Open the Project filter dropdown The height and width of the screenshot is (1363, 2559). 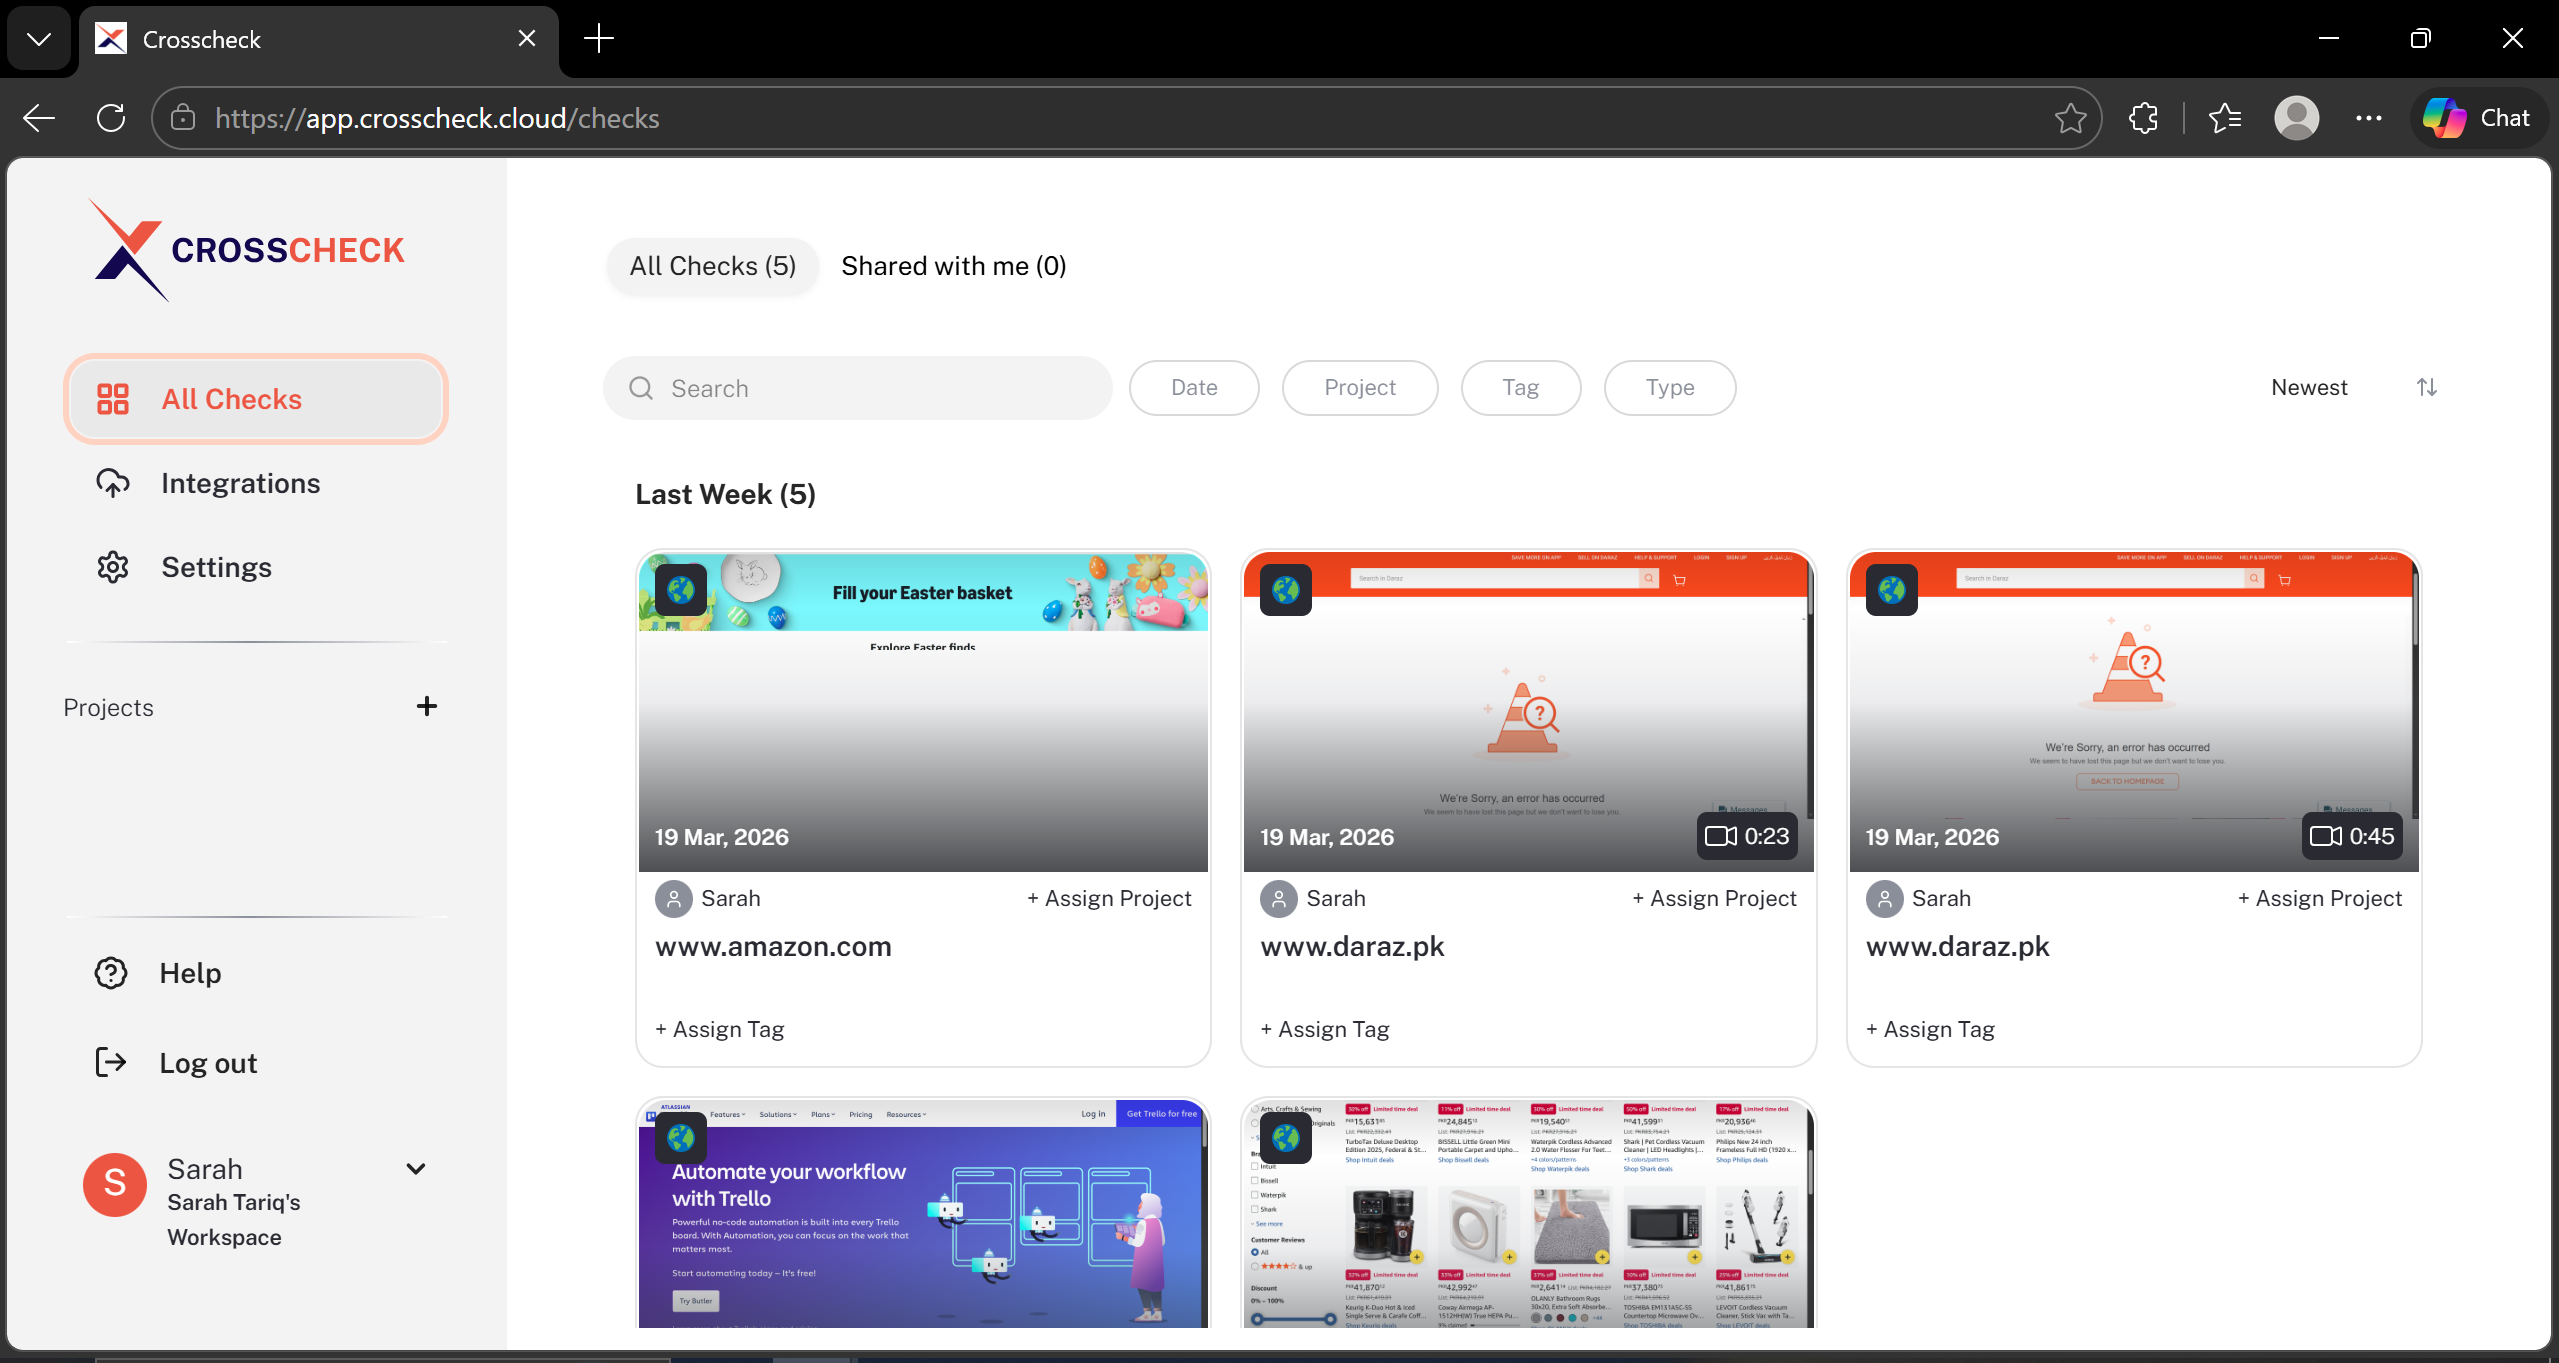(x=1359, y=387)
